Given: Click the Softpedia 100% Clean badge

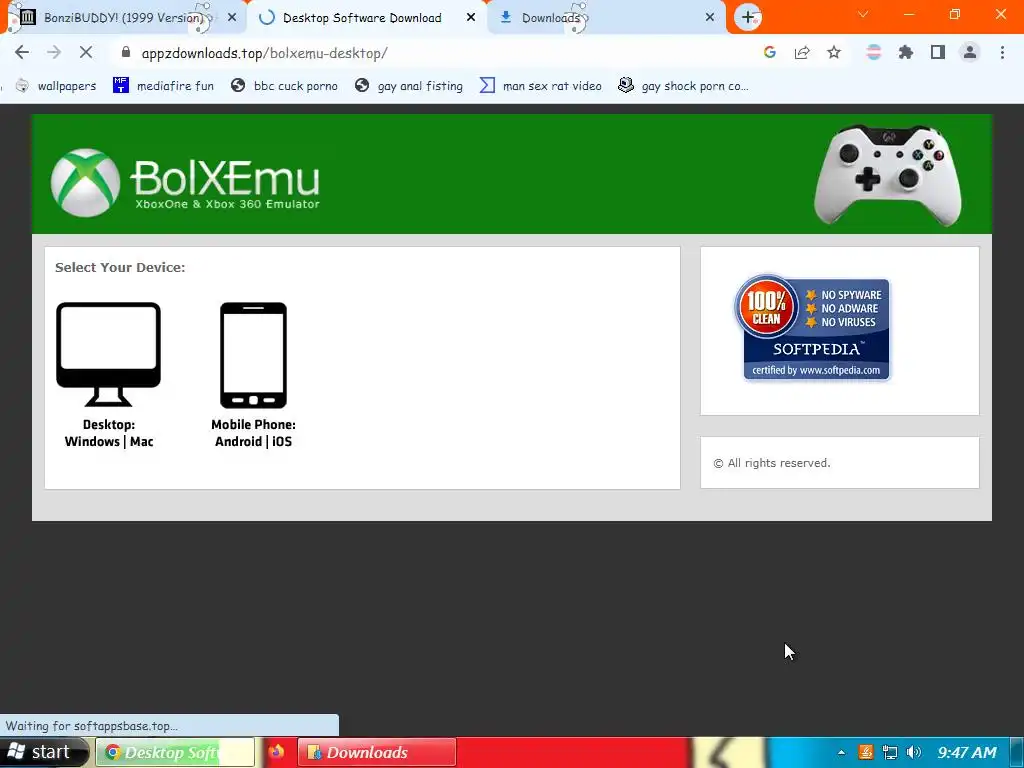Looking at the screenshot, I should pyautogui.click(x=814, y=328).
